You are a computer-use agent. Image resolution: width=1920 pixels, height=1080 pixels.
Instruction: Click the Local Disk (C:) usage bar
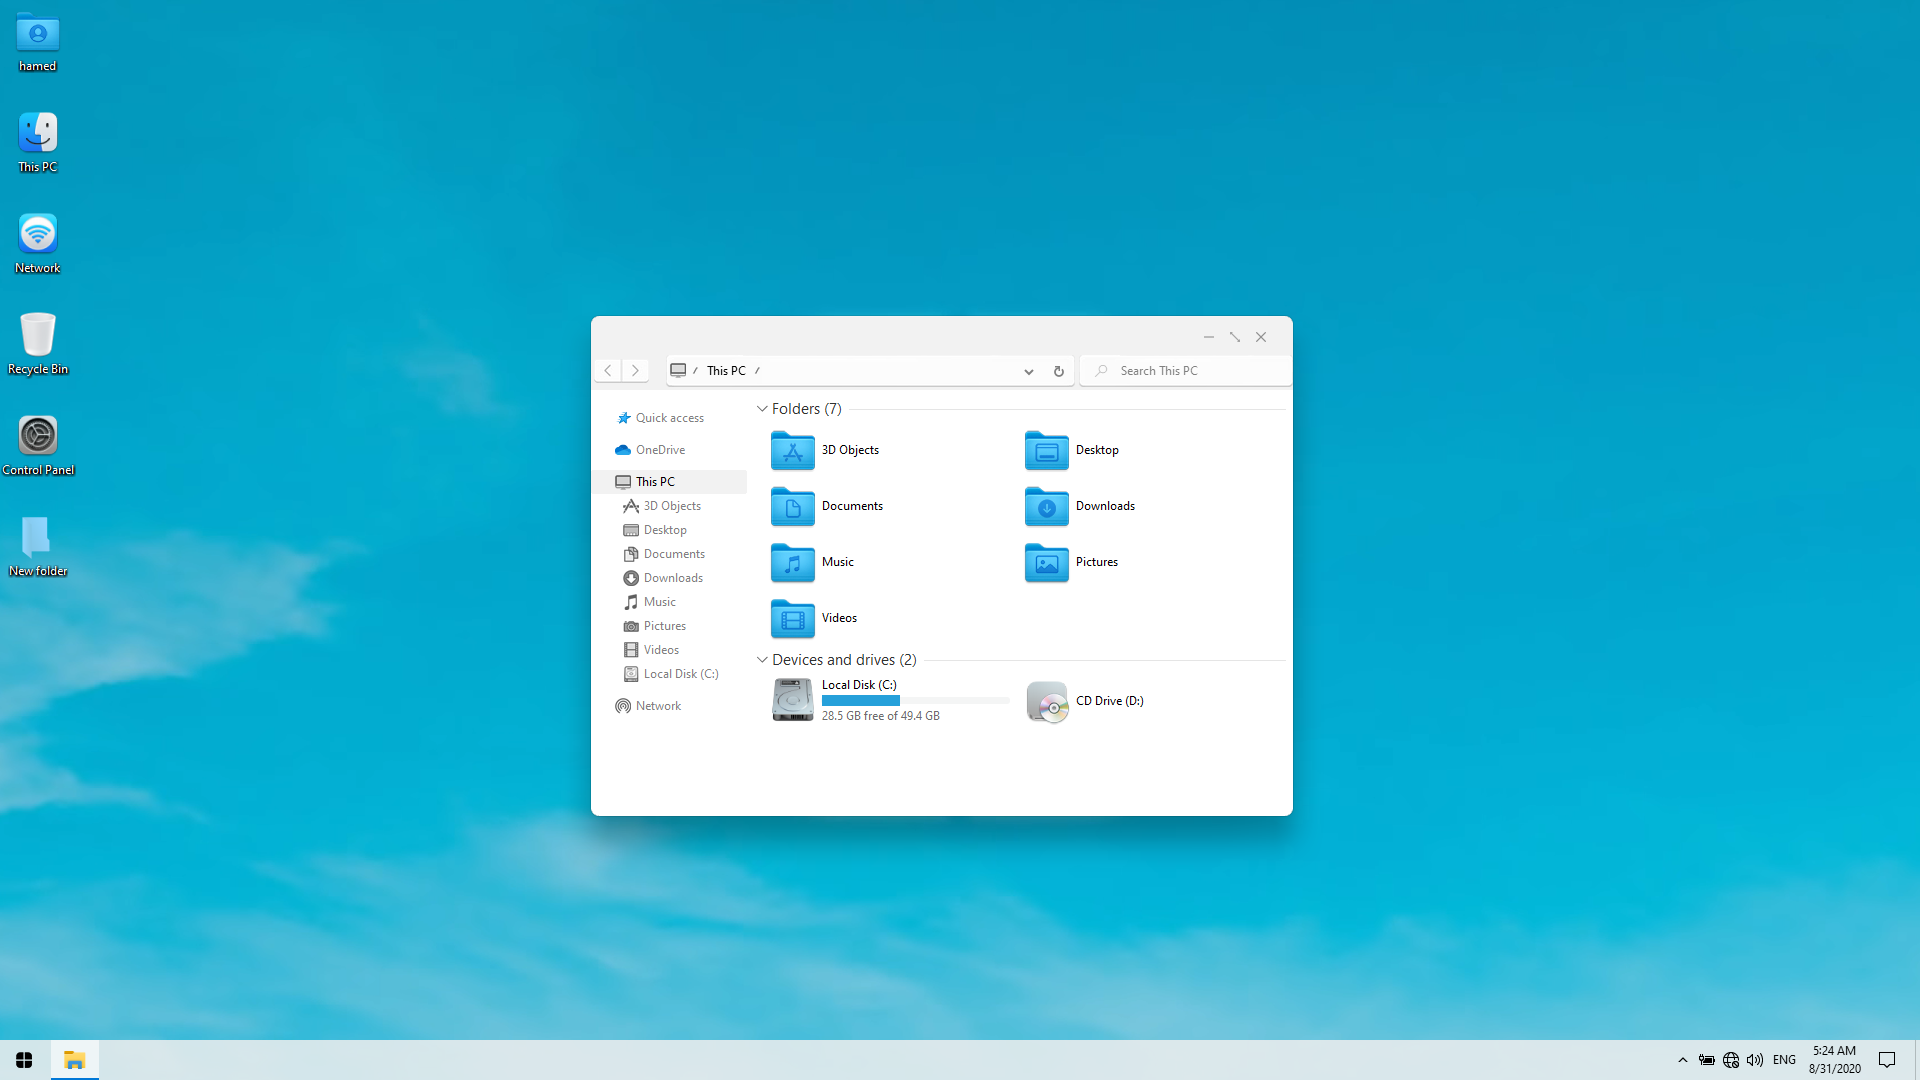click(914, 701)
